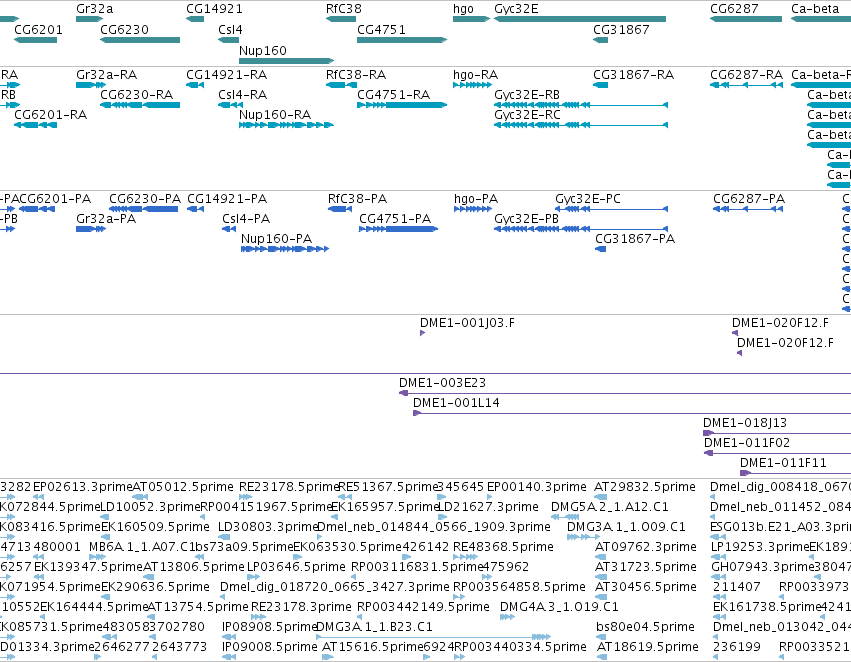Open protein RfC38-PA label
Image resolution: width=851 pixels, height=662 pixels.
(x=357, y=199)
